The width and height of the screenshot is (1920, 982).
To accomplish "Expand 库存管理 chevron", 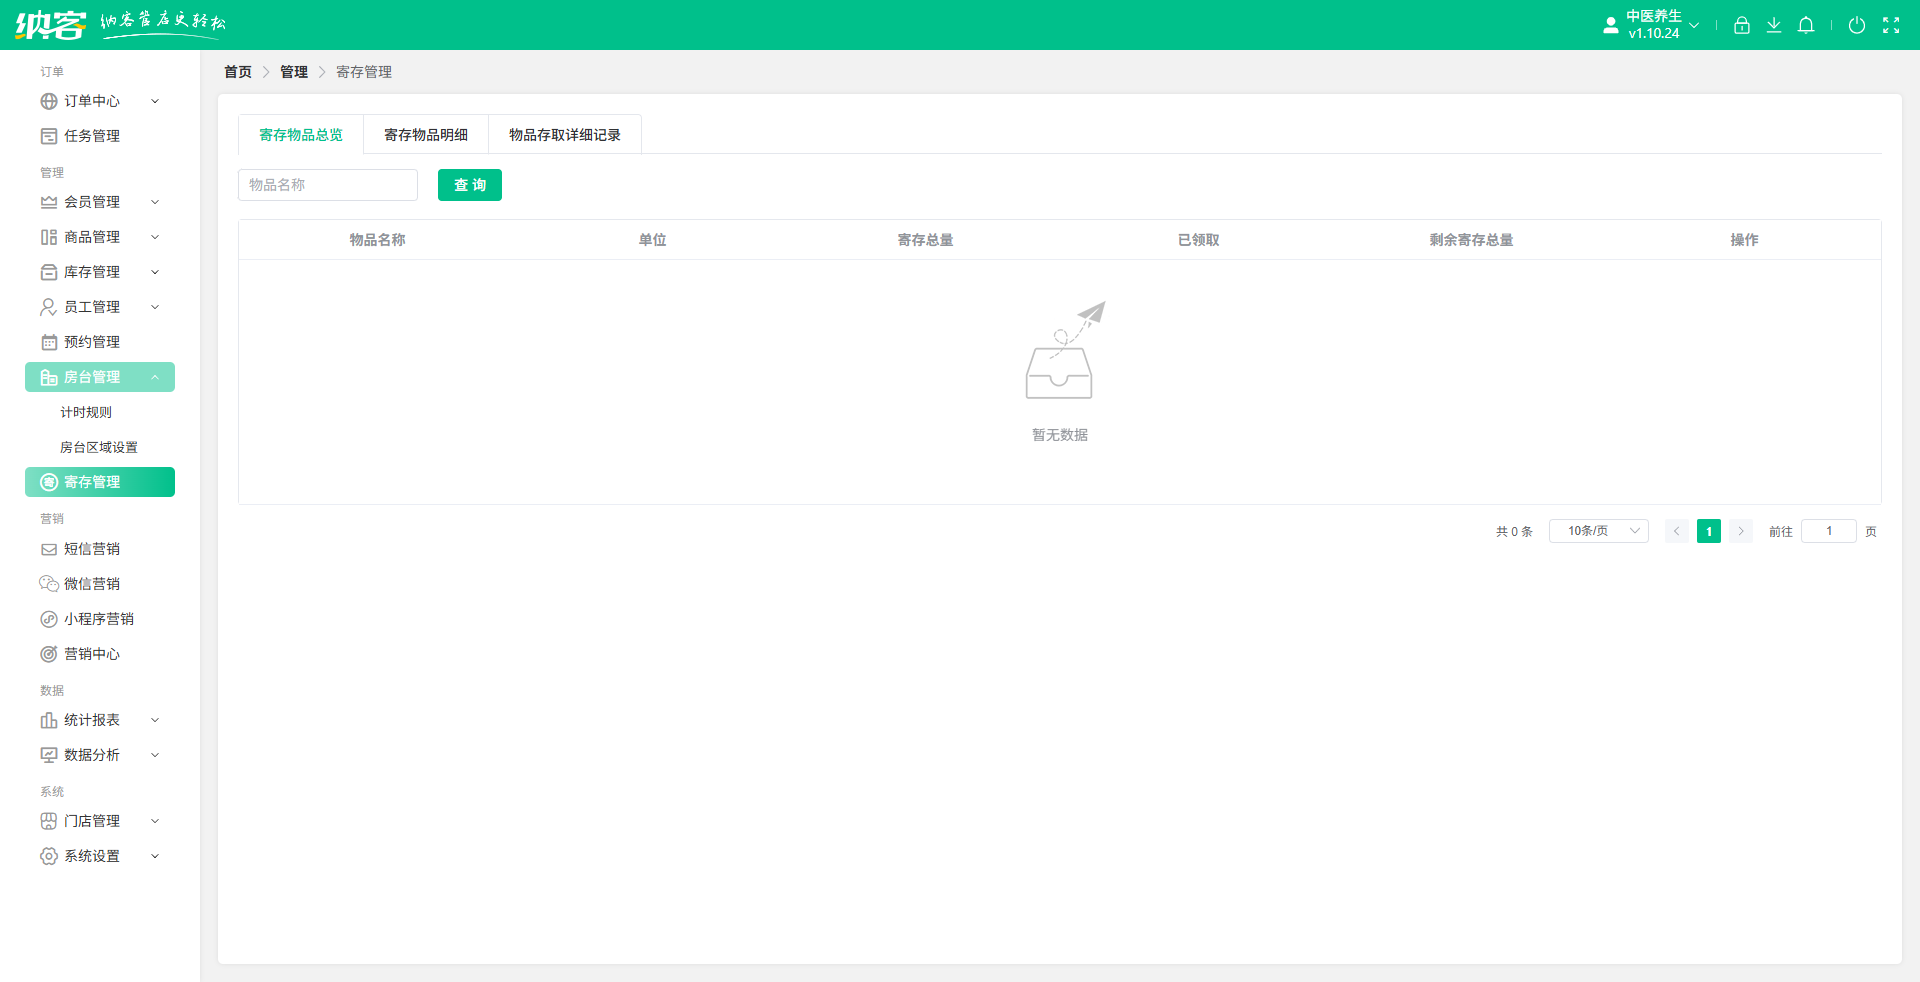I will pyautogui.click(x=155, y=272).
